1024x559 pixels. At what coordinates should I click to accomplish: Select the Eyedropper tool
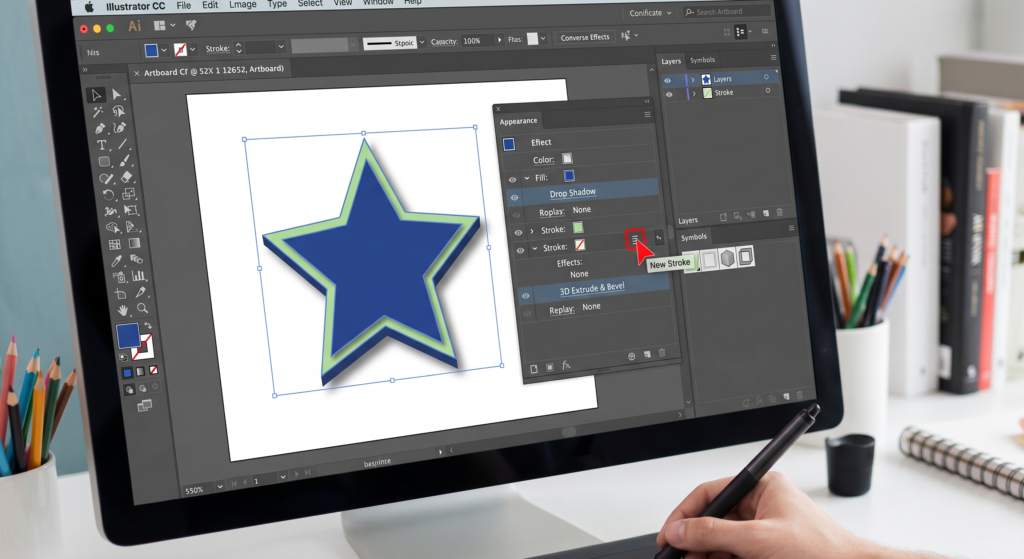tap(117, 261)
